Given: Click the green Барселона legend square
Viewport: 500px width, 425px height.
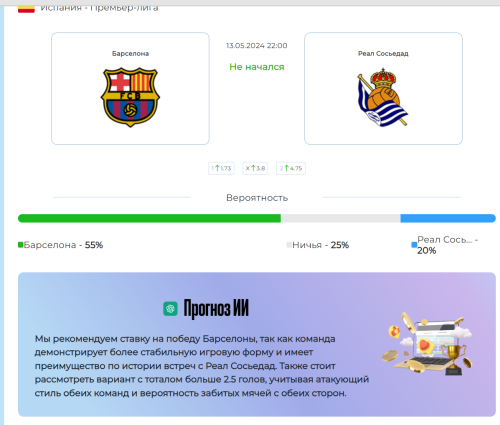Looking at the screenshot, I should coord(20,245).
